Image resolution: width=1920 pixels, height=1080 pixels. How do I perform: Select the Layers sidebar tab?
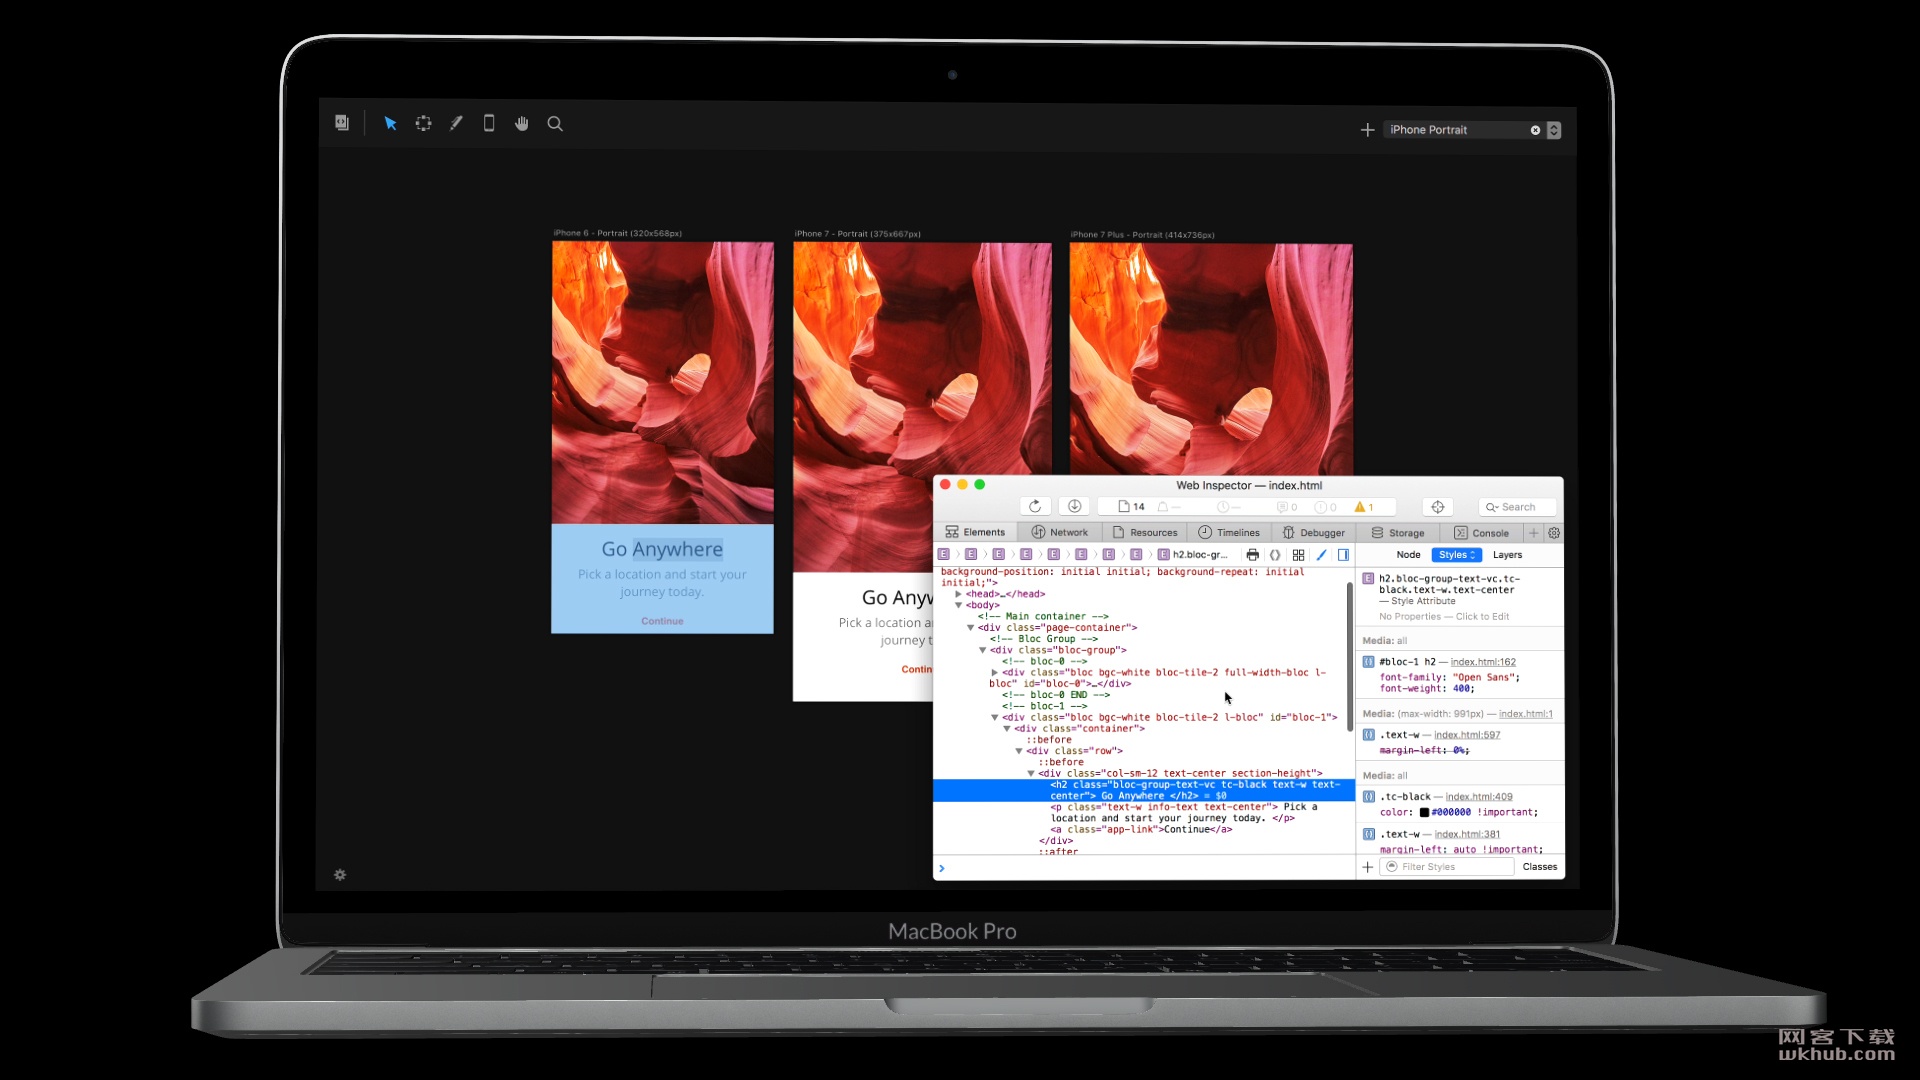(1507, 555)
